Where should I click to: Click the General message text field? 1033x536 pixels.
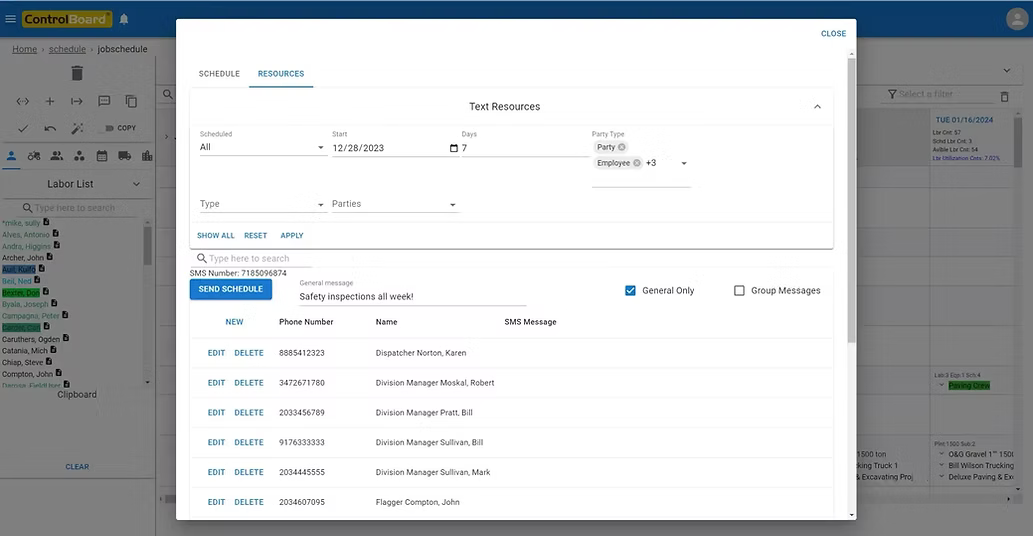412,297
